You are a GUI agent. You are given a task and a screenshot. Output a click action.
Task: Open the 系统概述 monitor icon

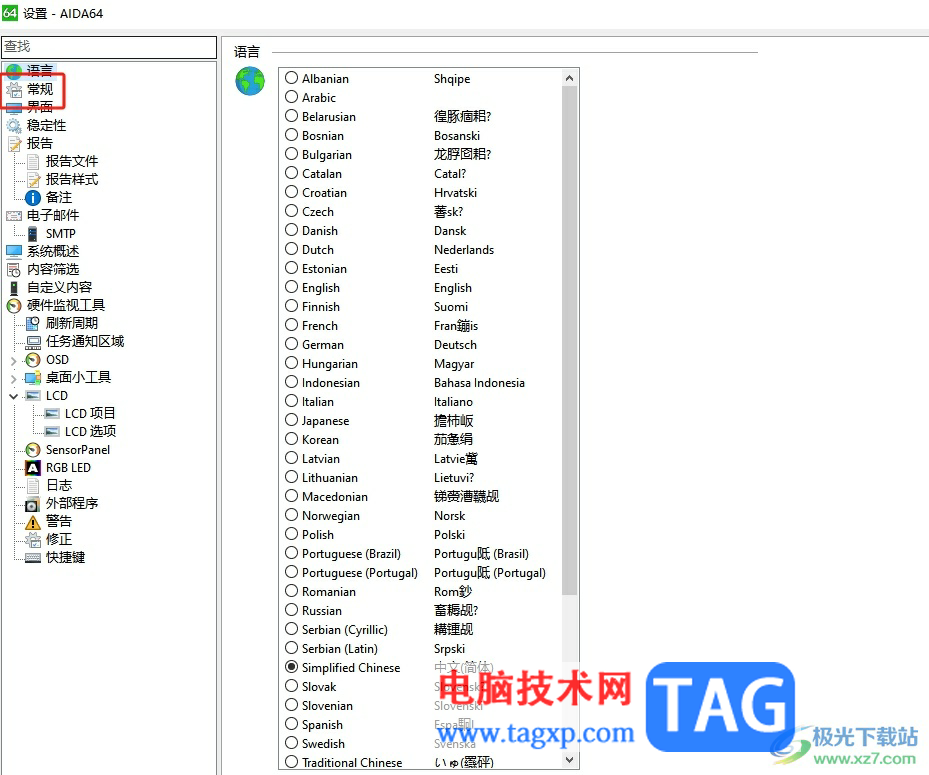tap(14, 251)
